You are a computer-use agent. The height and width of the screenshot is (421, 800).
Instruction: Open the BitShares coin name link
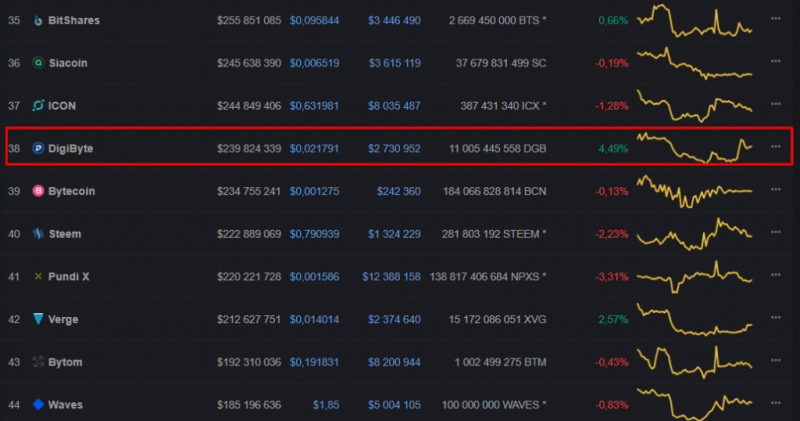pos(74,20)
